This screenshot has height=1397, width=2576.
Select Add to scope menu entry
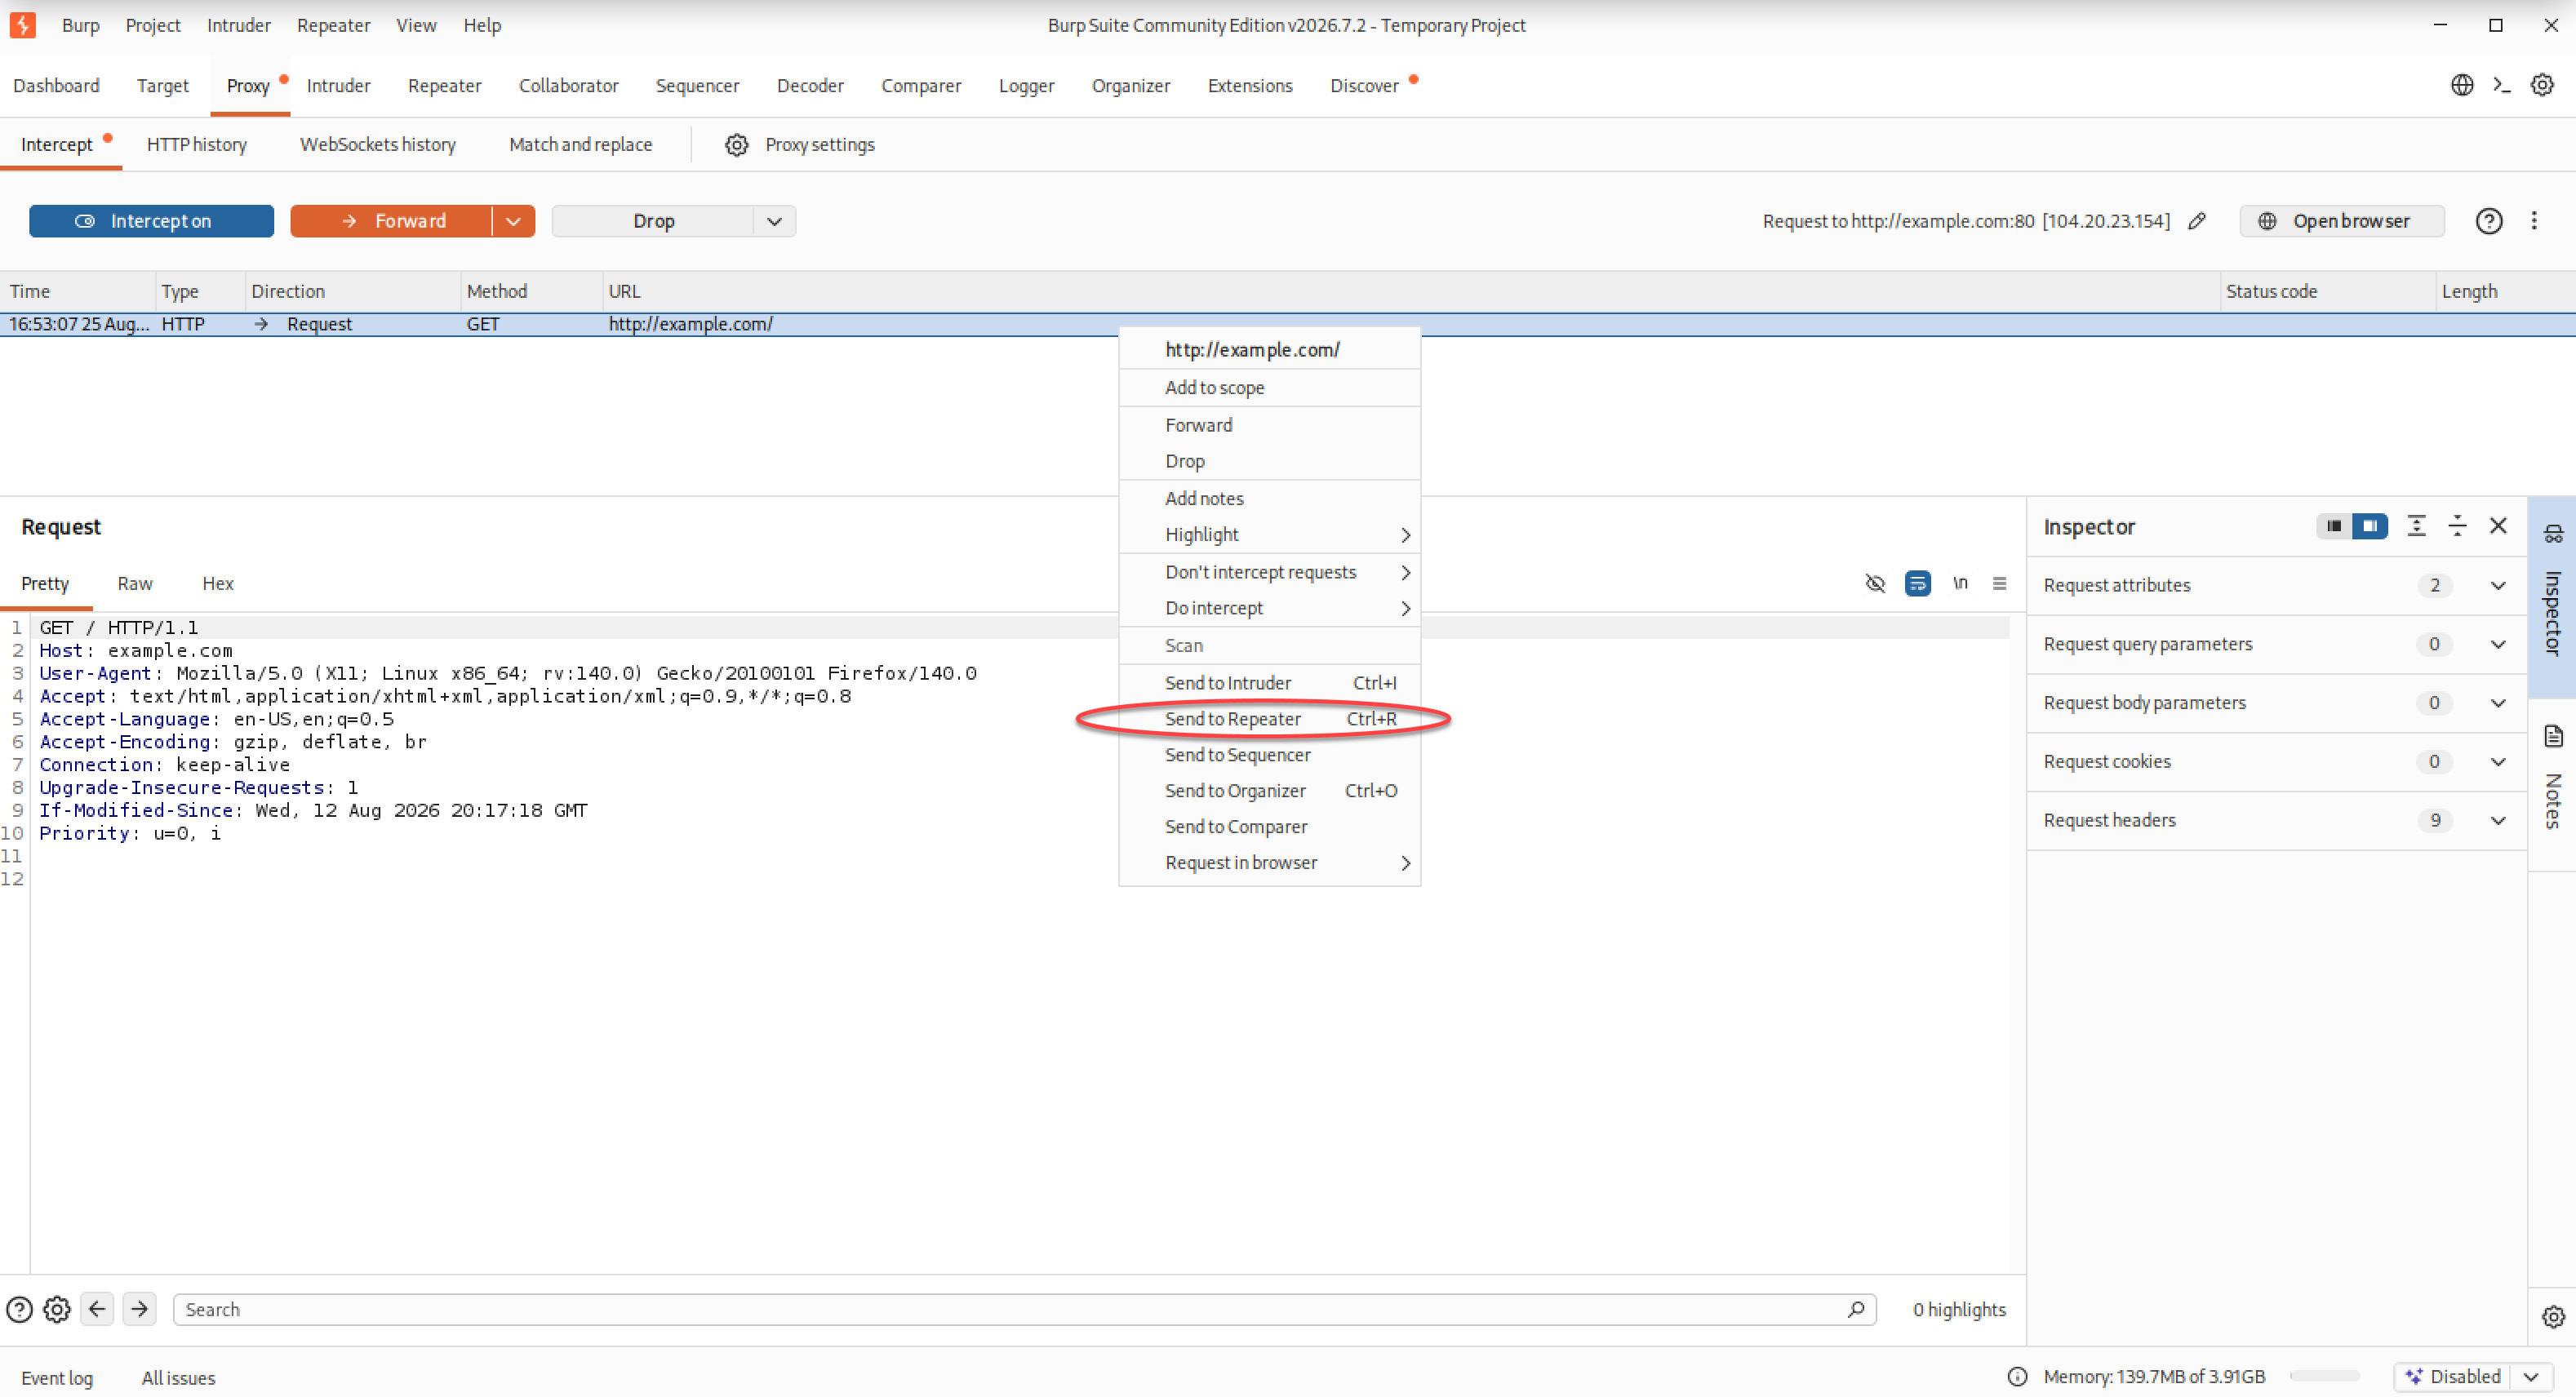click(x=1269, y=388)
